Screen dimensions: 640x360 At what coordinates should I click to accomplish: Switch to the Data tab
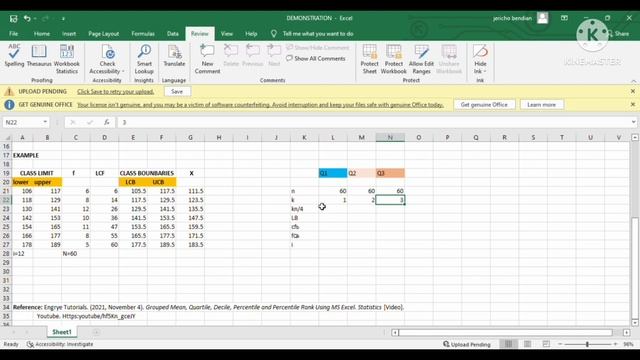point(173,34)
